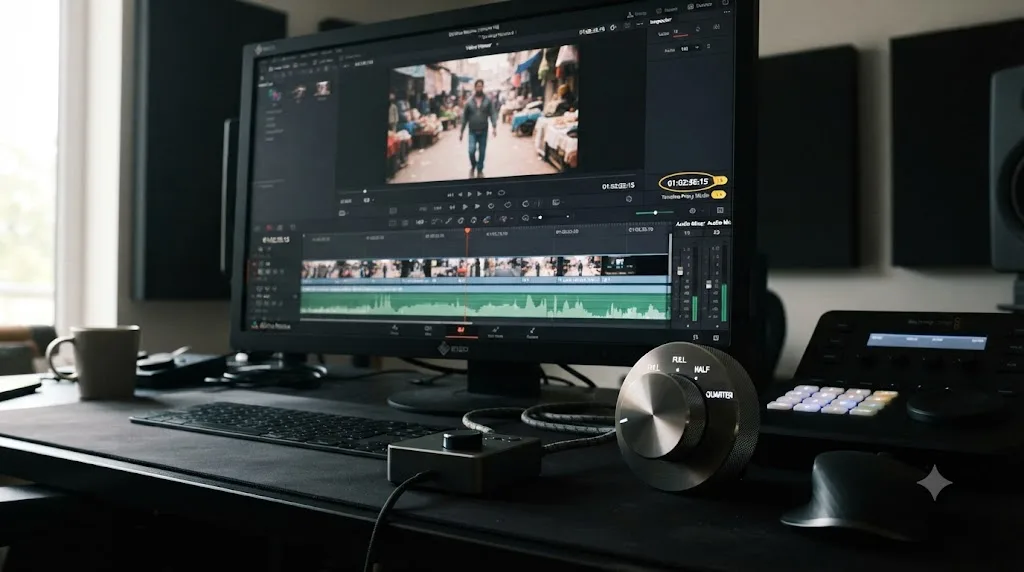Image resolution: width=1024 pixels, height=572 pixels.
Task: Jump to last frame in viewer transport
Action: (x=489, y=193)
